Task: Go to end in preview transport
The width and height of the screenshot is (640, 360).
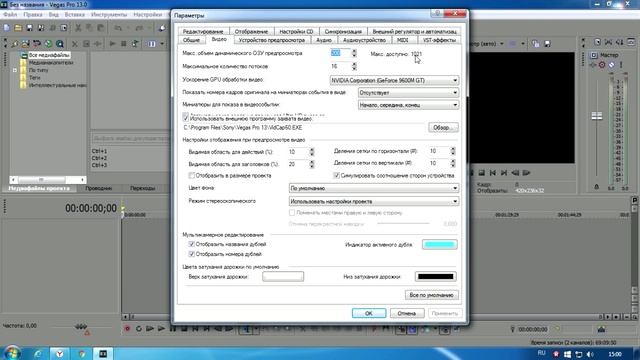Action: (x=504, y=173)
